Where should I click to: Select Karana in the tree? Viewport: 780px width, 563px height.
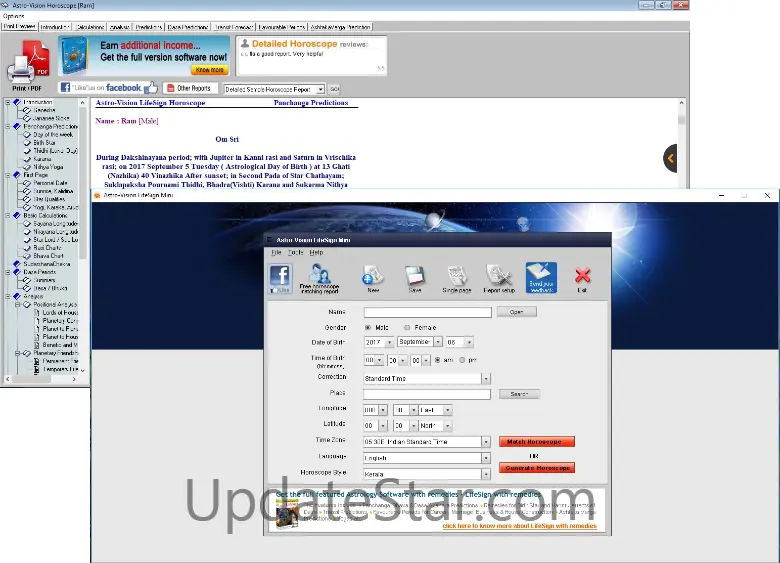[x=42, y=159]
